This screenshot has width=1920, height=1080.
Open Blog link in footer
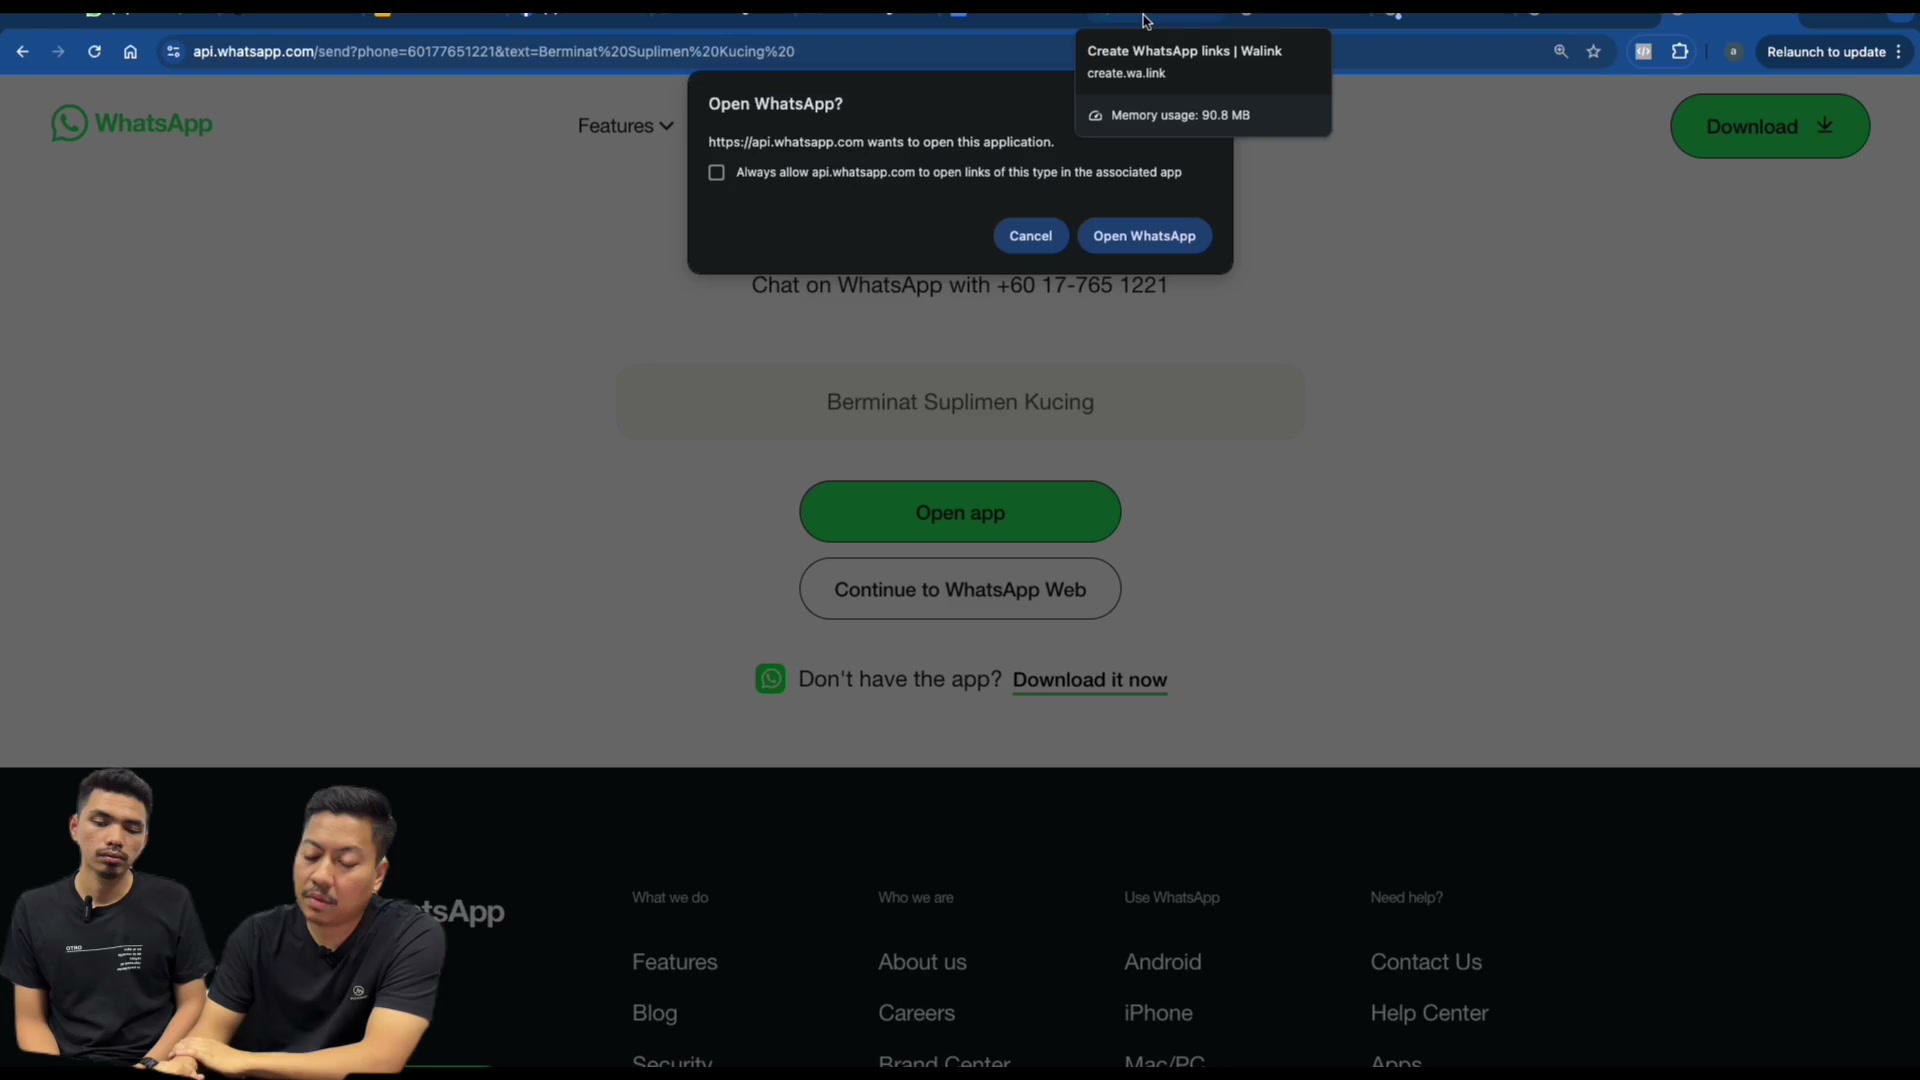[x=655, y=1013]
